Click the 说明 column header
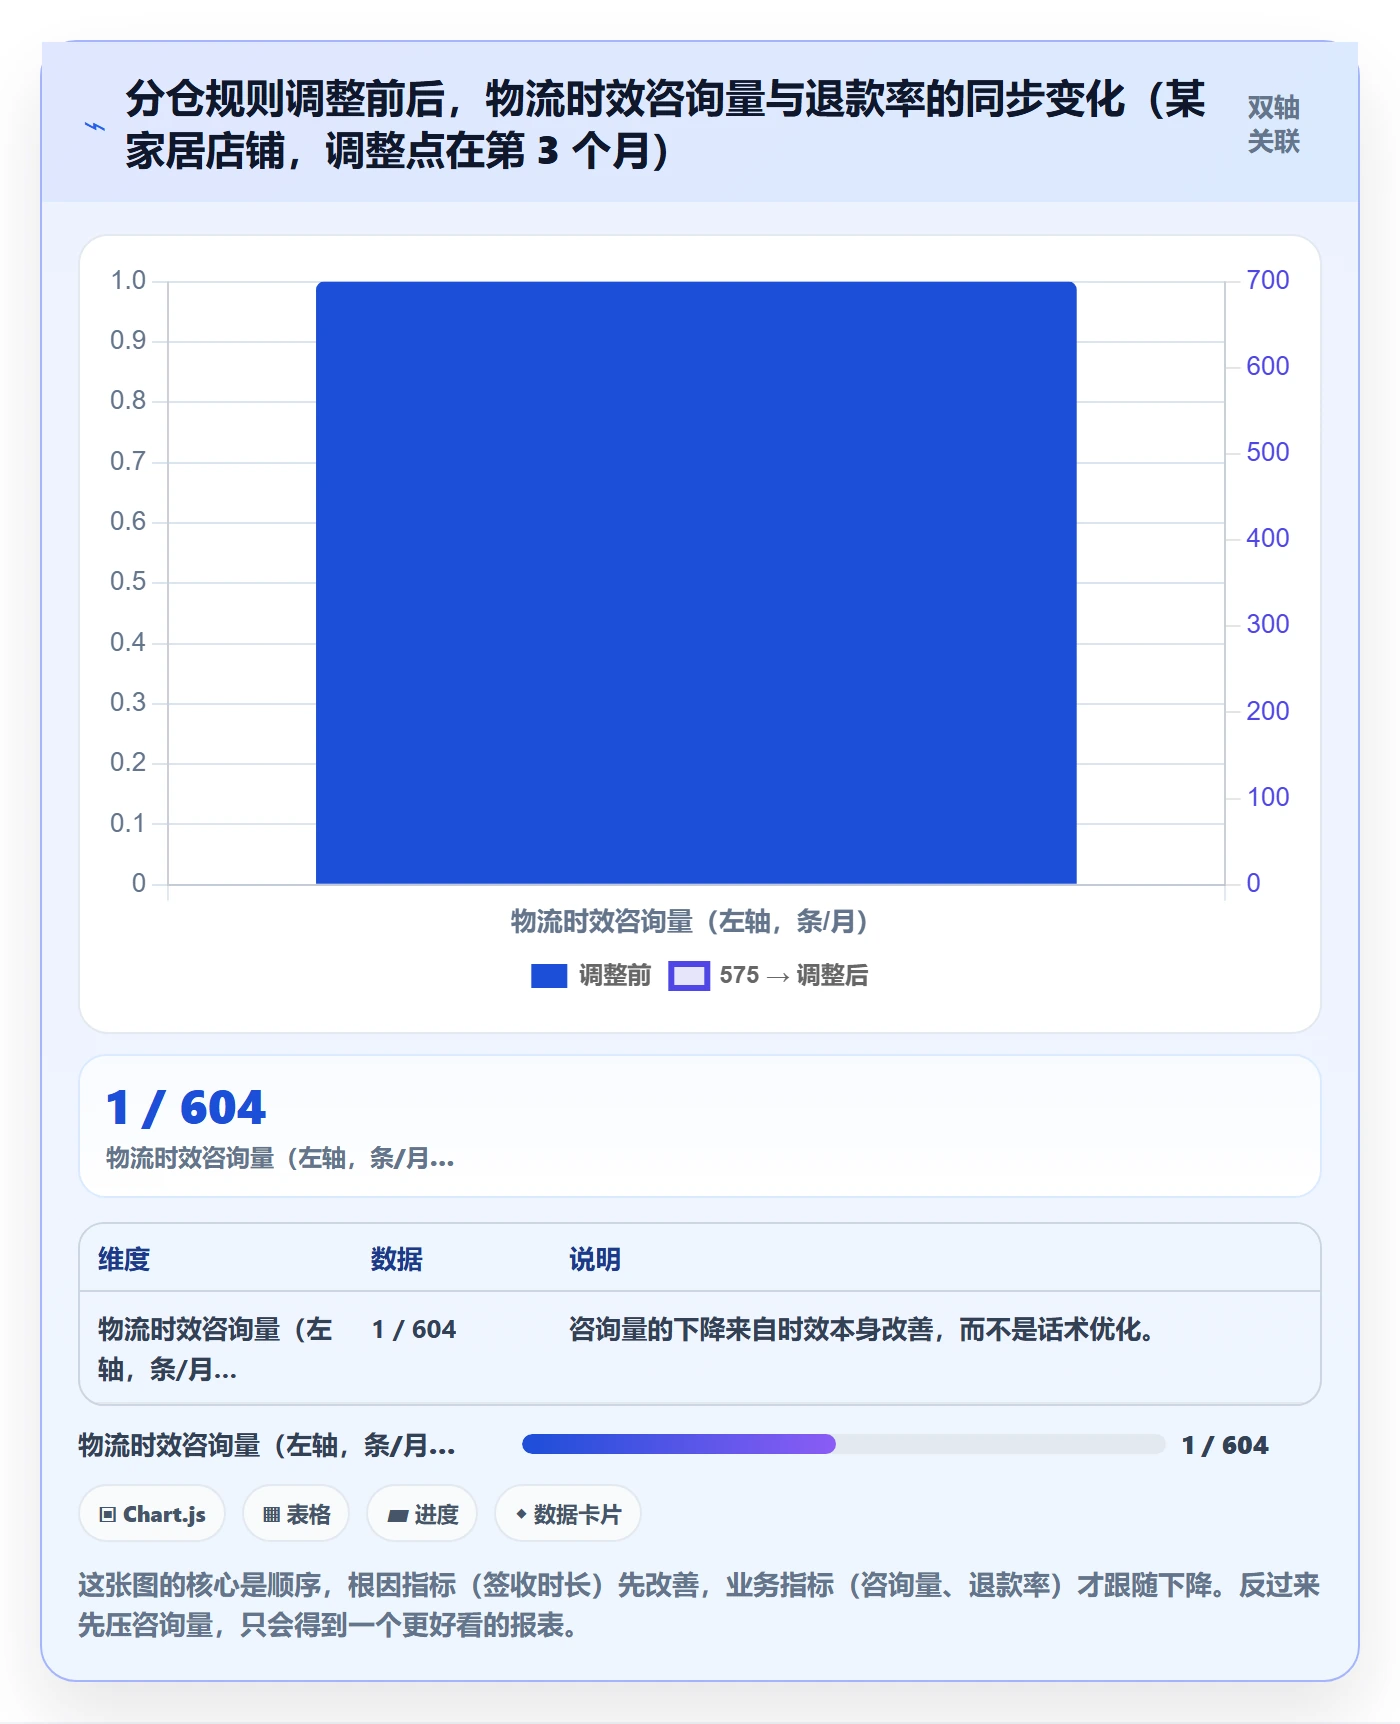This screenshot has height=1724, width=1400. coord(595,1259)
